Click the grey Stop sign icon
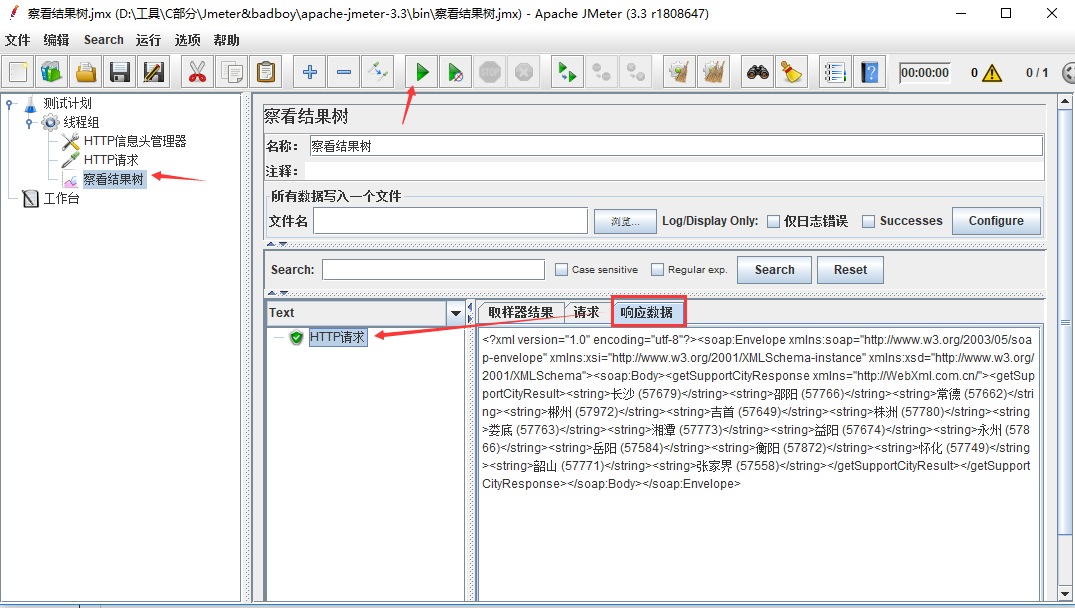The width and height of the screenshot is (1075, 608). (x=490, y=72)
